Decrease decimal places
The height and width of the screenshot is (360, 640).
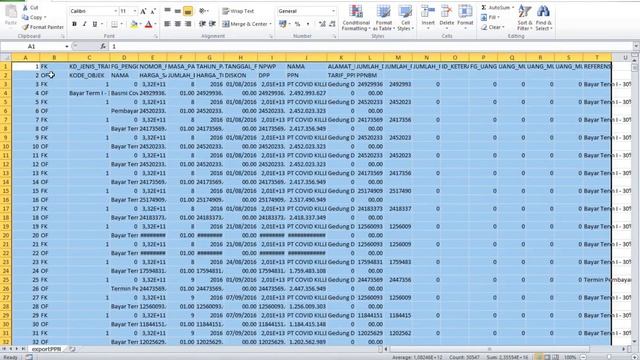click(x=333, y=24)
